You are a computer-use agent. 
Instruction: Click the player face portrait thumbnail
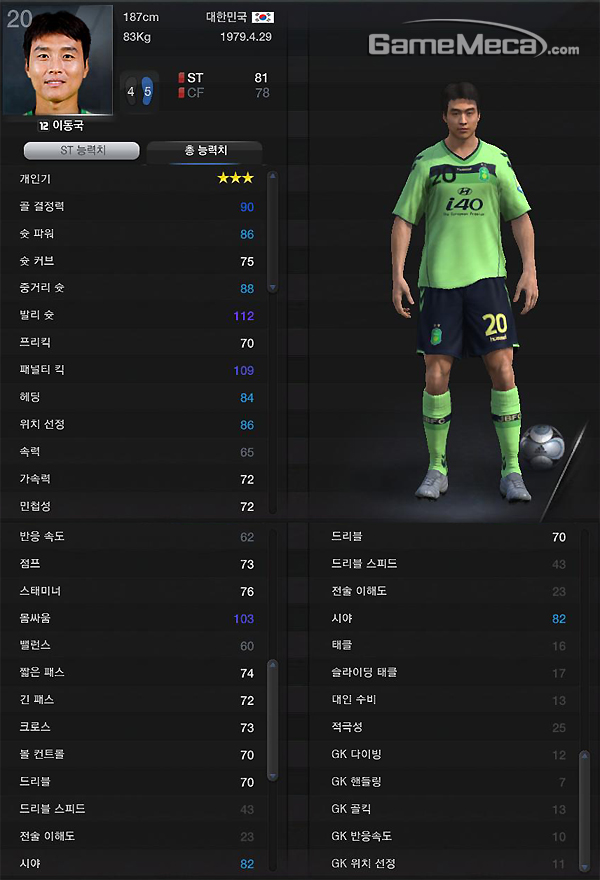[58, 60]
